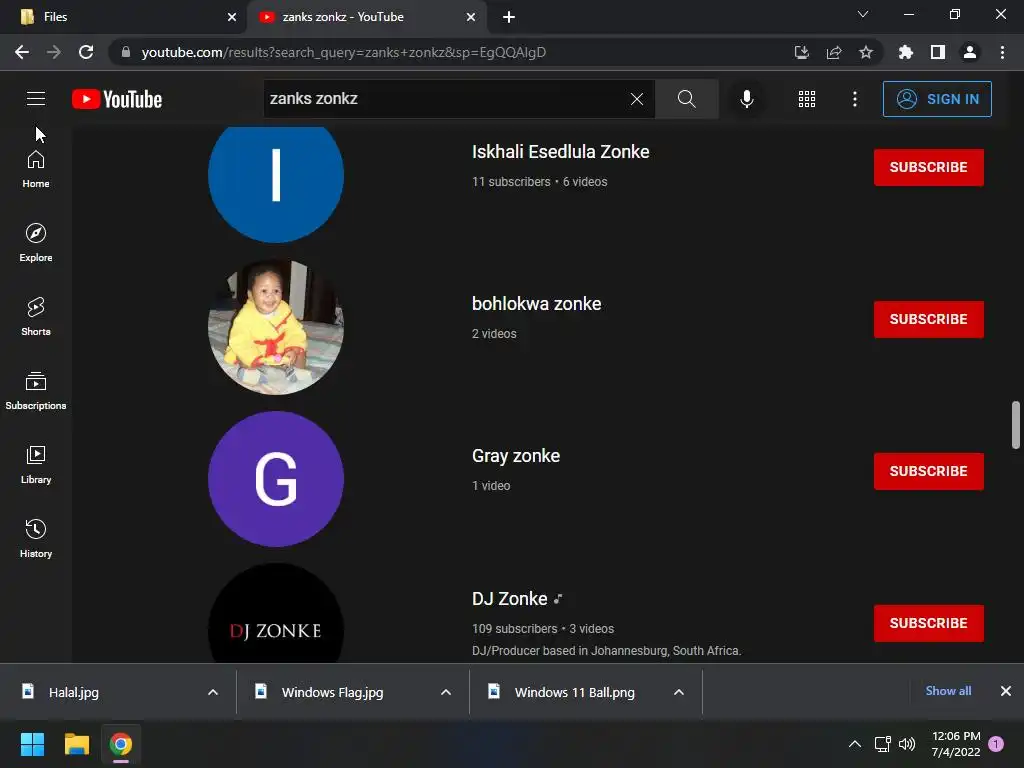The image size is (1024, 768).
Task: Close the downloads bar
Action: [1006, 691]
